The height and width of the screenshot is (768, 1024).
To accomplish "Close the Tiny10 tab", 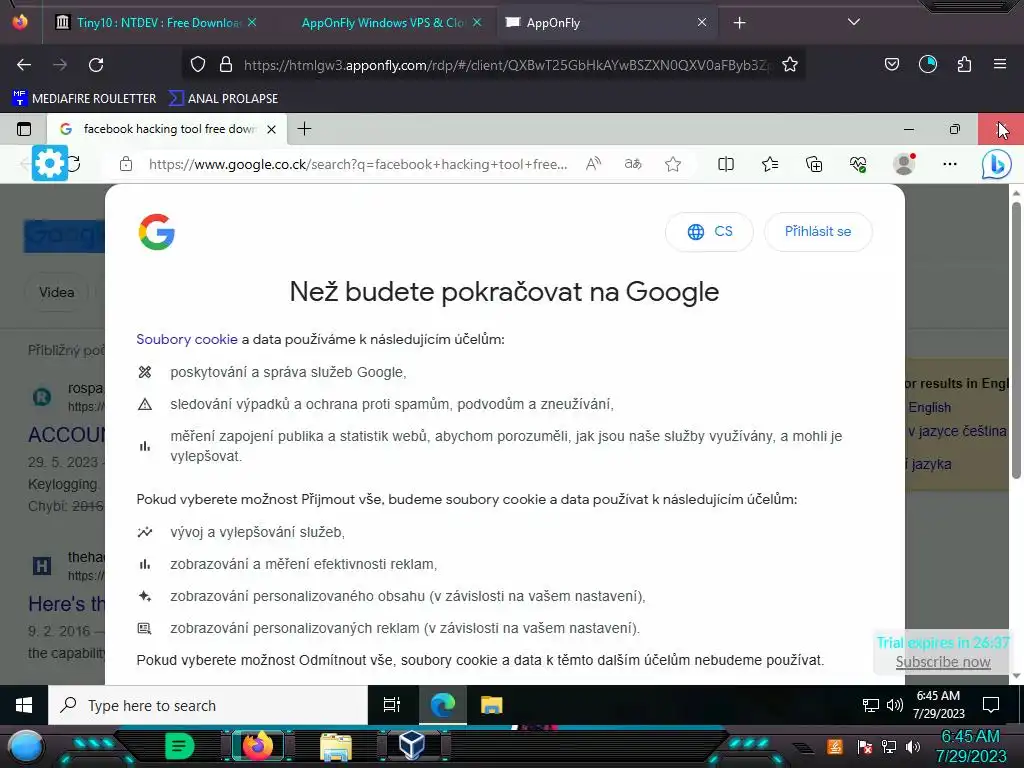I will [x=252, y=23].
